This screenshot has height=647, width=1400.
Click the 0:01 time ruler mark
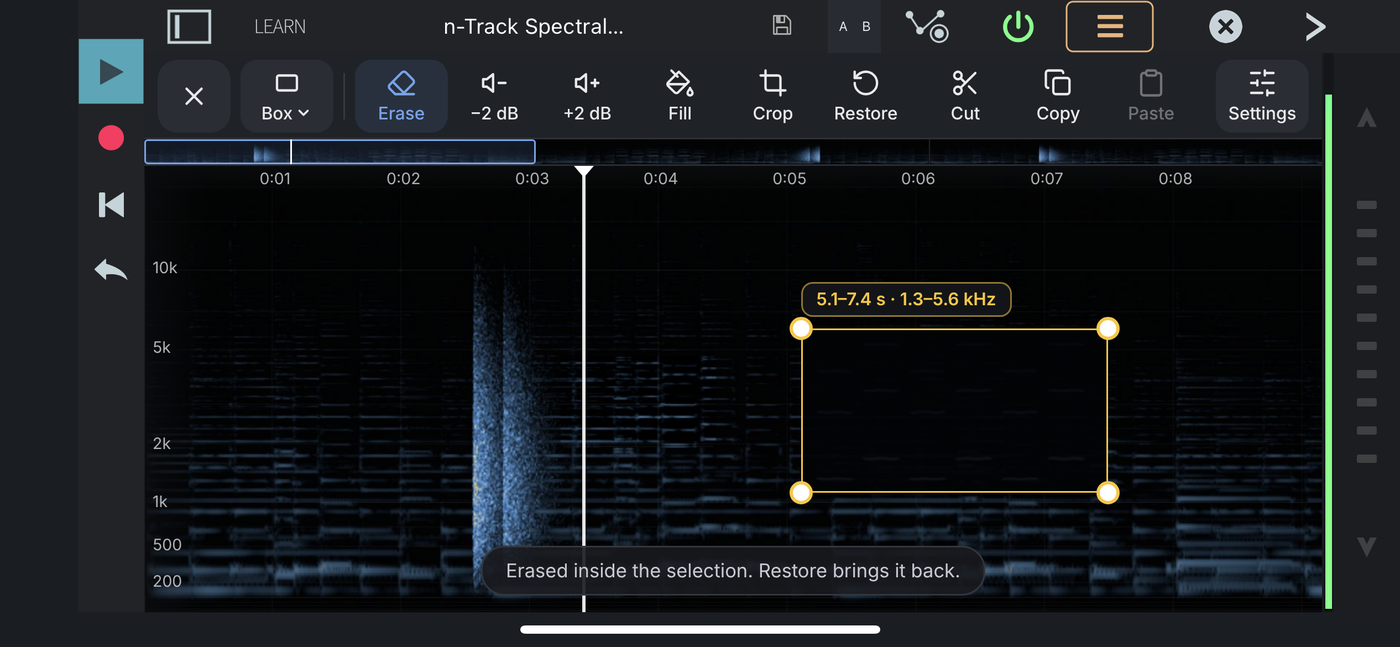click(x=275, y=179)
